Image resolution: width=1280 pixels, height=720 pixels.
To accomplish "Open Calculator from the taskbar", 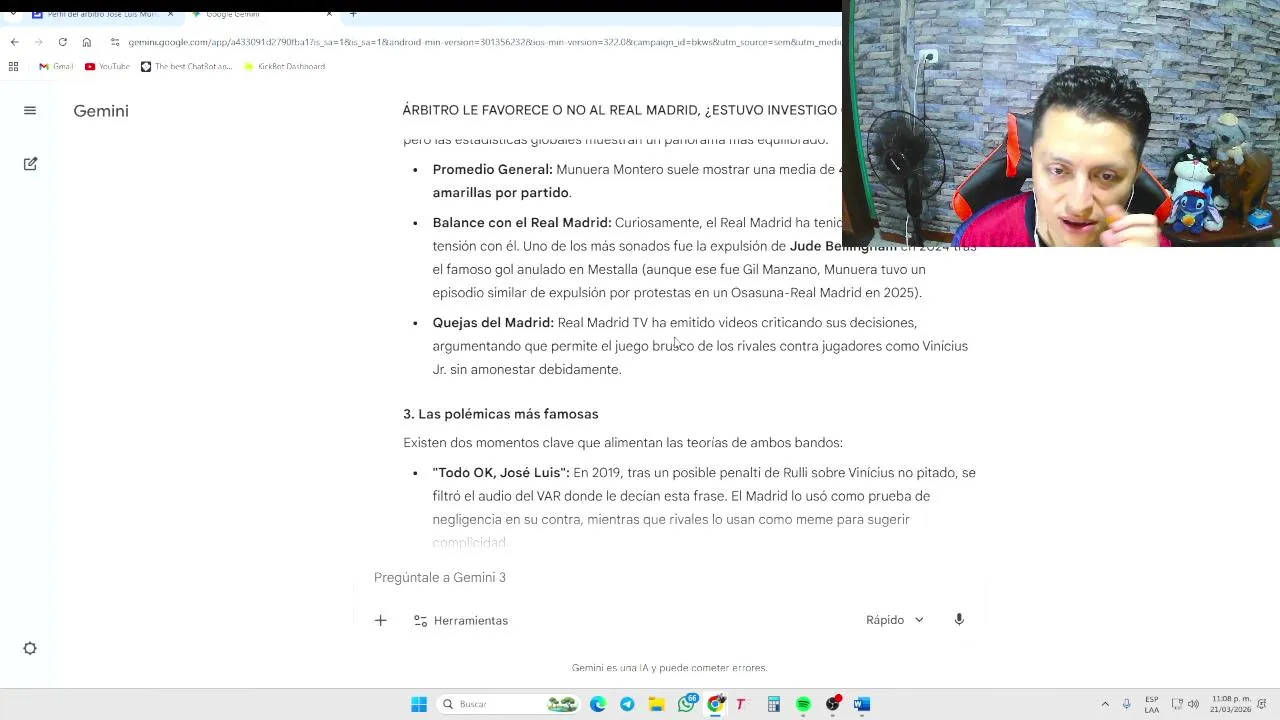I will (x=773, y=704).
